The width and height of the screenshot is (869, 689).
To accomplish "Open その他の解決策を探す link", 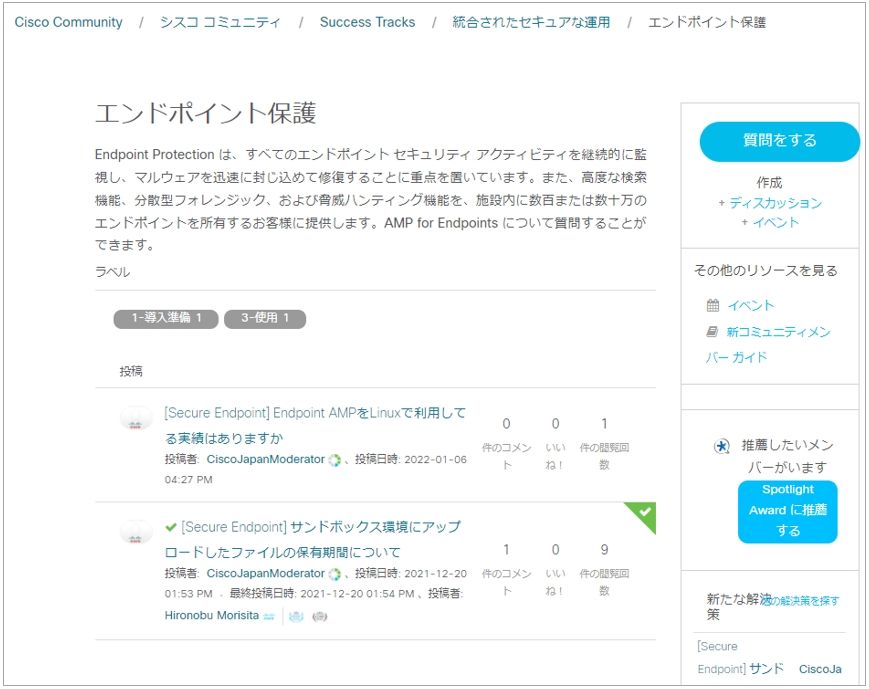I will (x=800, y=600).
